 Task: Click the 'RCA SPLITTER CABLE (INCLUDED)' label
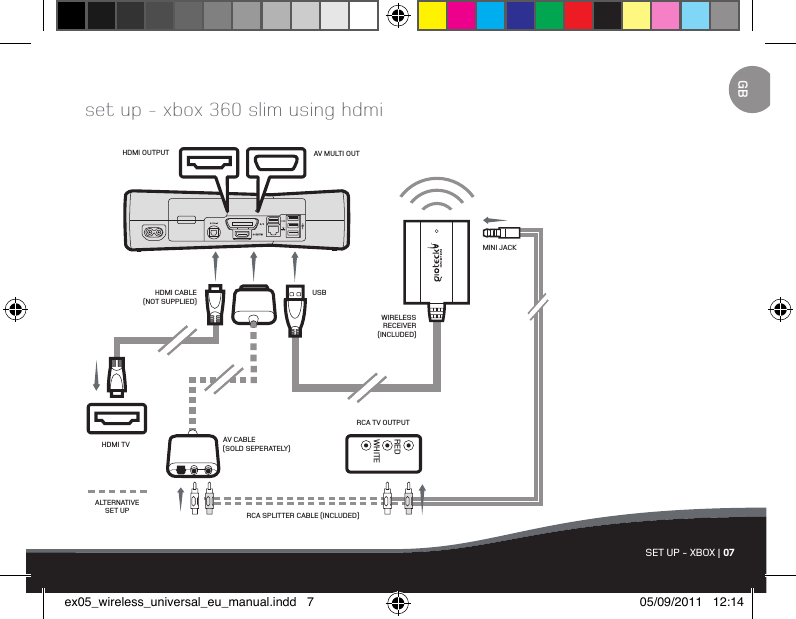click(303, 515)
